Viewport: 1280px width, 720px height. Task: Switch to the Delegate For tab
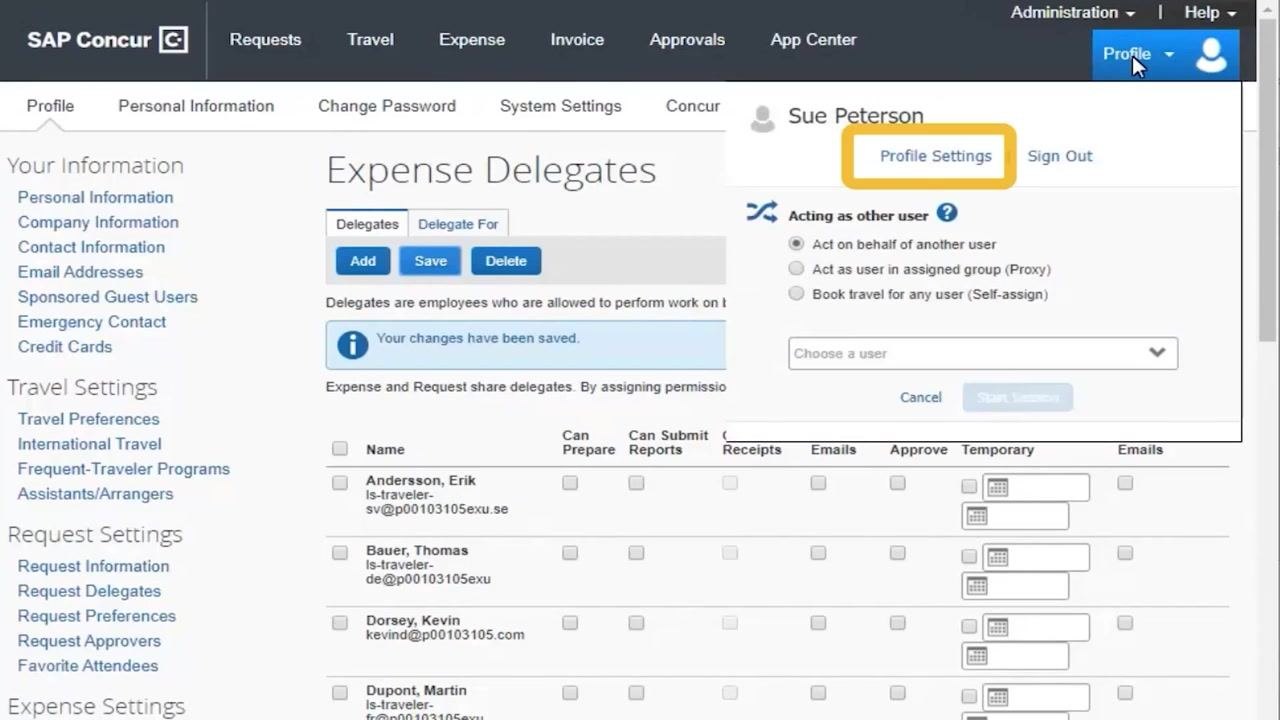[458, 224]
